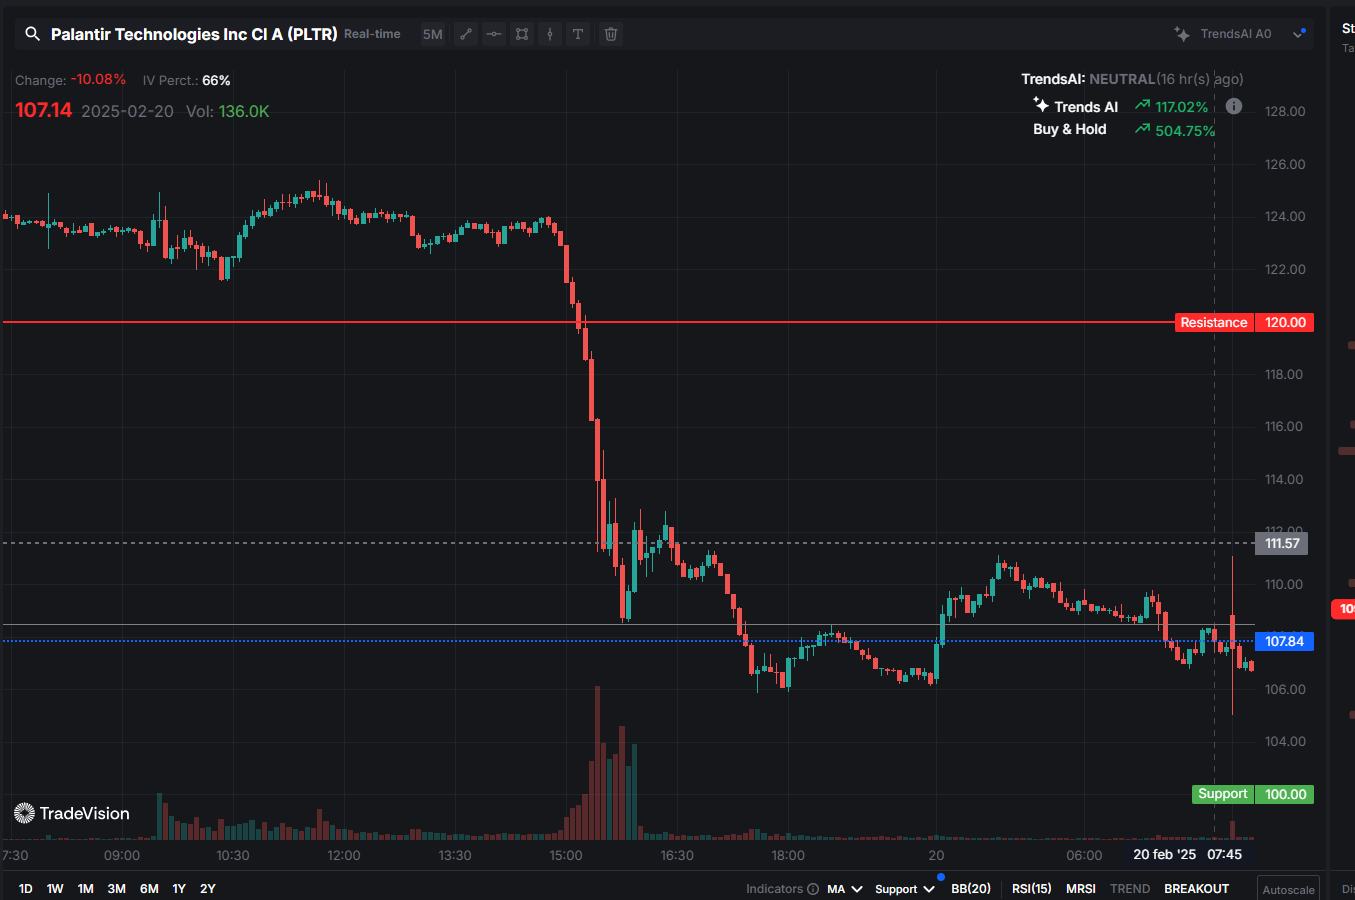Open the Trends AI info icon
Screen dimensions: 1355x900
pyautogui.click(x=1234, y=106)
